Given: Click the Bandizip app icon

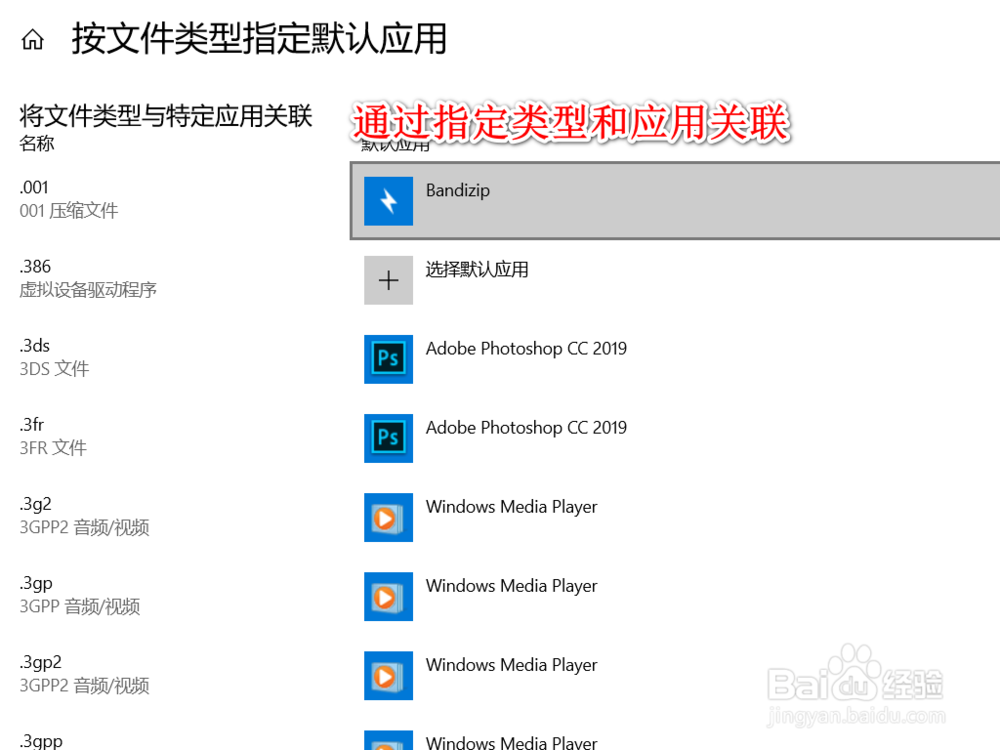Looking at the screenshot, I should [x=388, y=201].
